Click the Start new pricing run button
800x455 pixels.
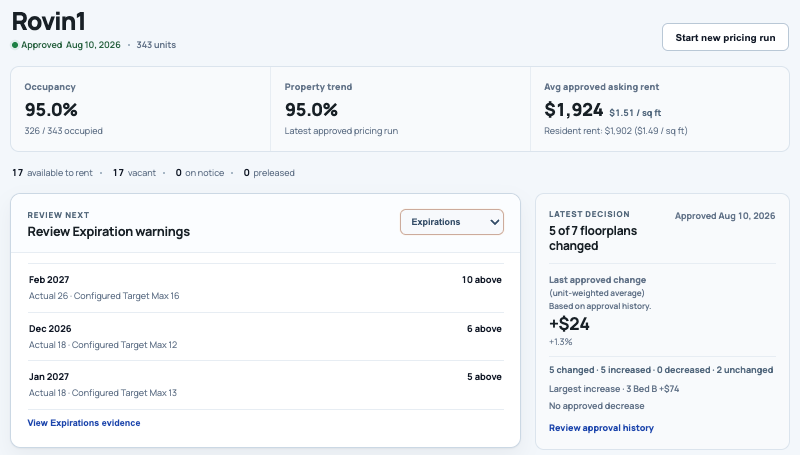click(x=725, y=37)
